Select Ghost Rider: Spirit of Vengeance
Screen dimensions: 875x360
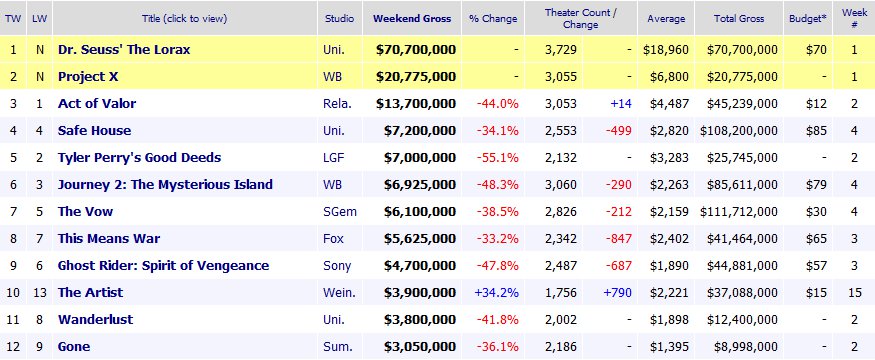[x=164, y=265]
